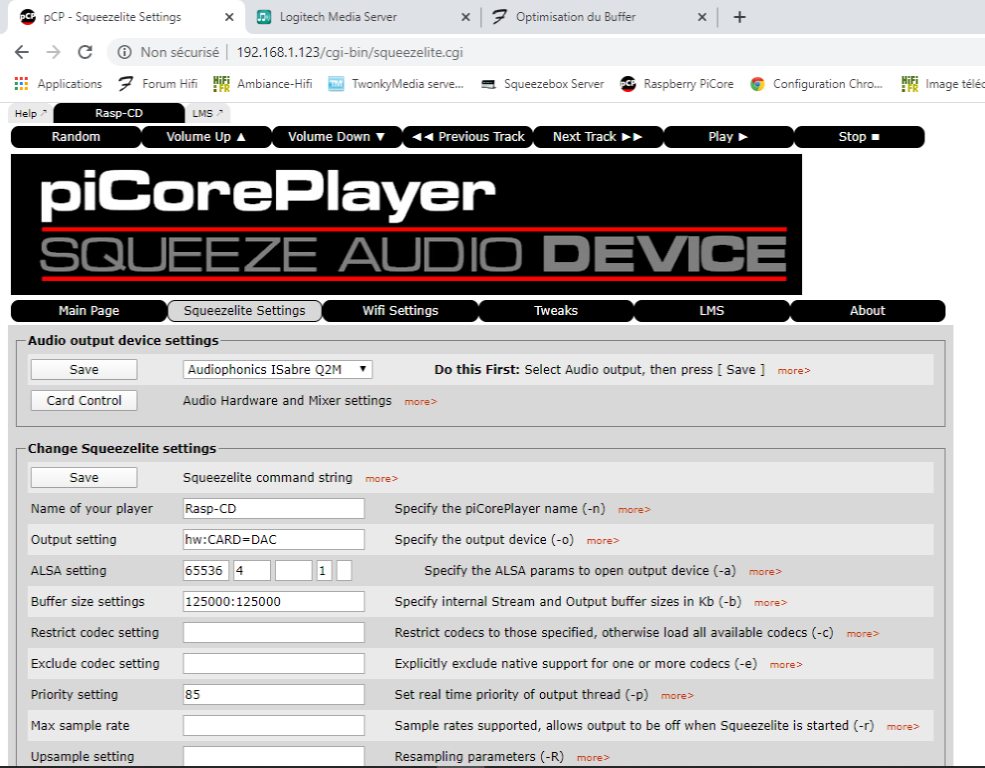
Task: Click the browser forward arrow
Action: (x=53, y=52)
